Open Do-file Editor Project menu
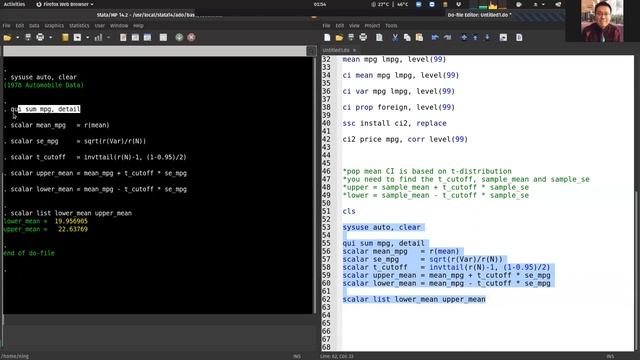Viewport: 640px width, 360px height. coord(372,26)
